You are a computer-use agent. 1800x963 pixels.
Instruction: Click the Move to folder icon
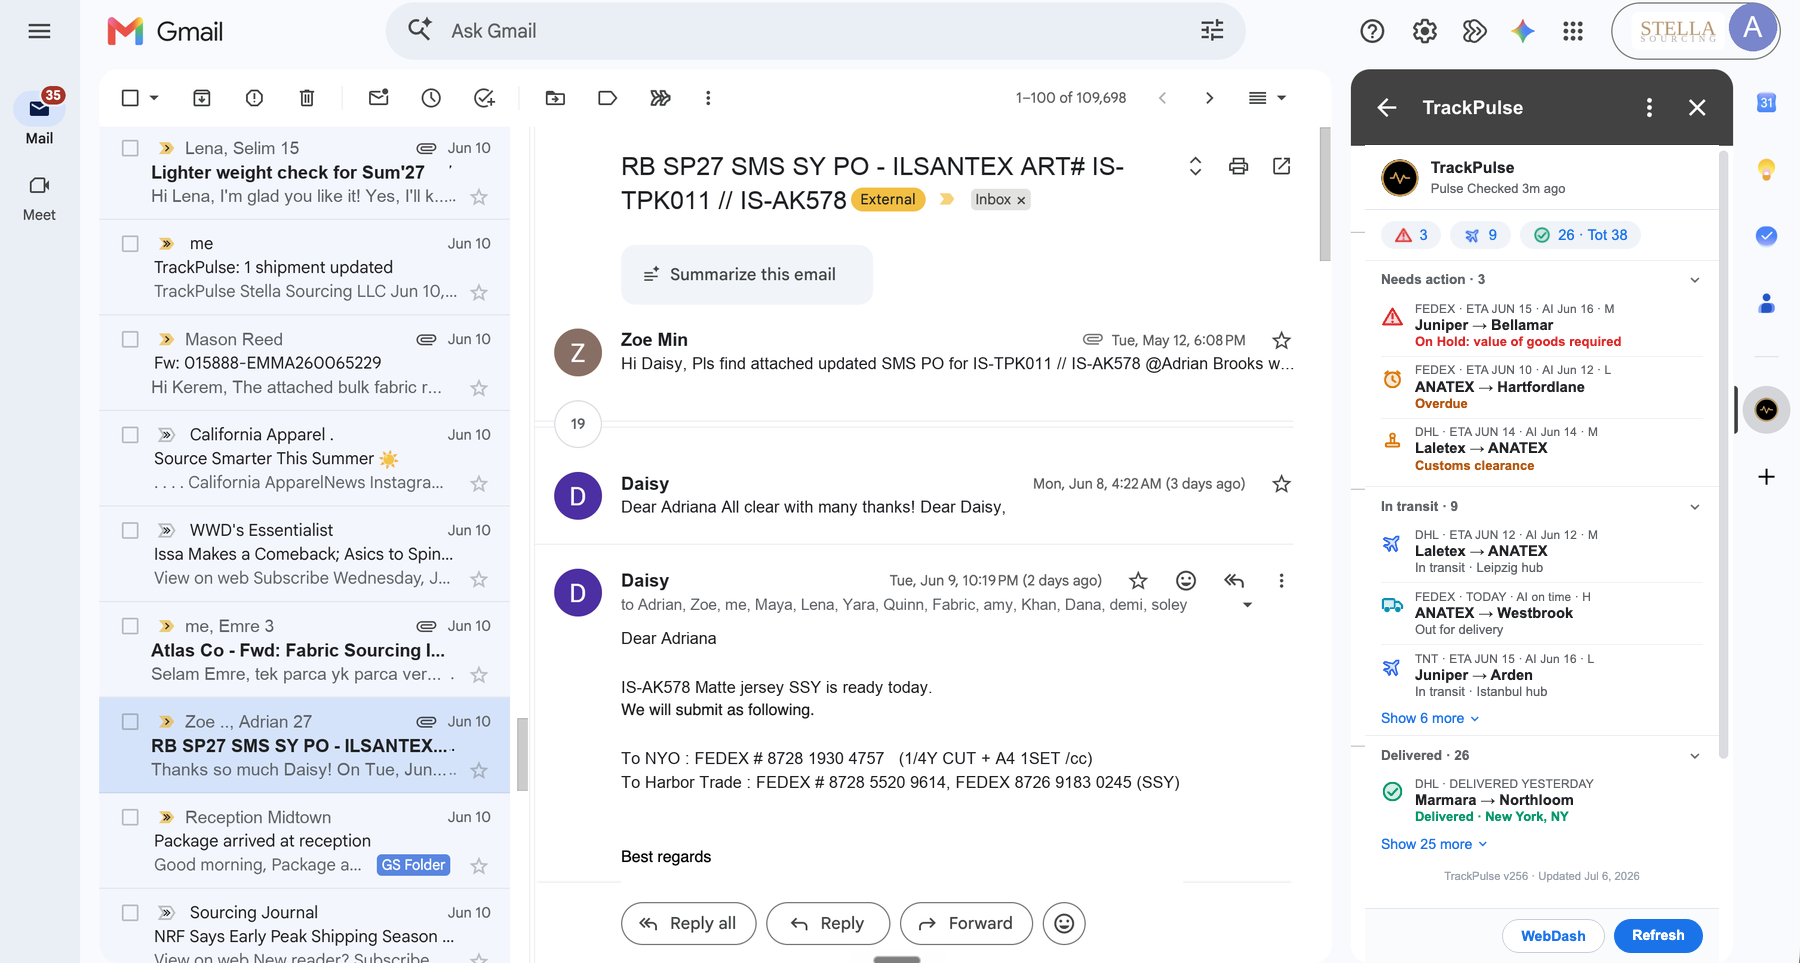pyautogui.click(x=555, y=98)
